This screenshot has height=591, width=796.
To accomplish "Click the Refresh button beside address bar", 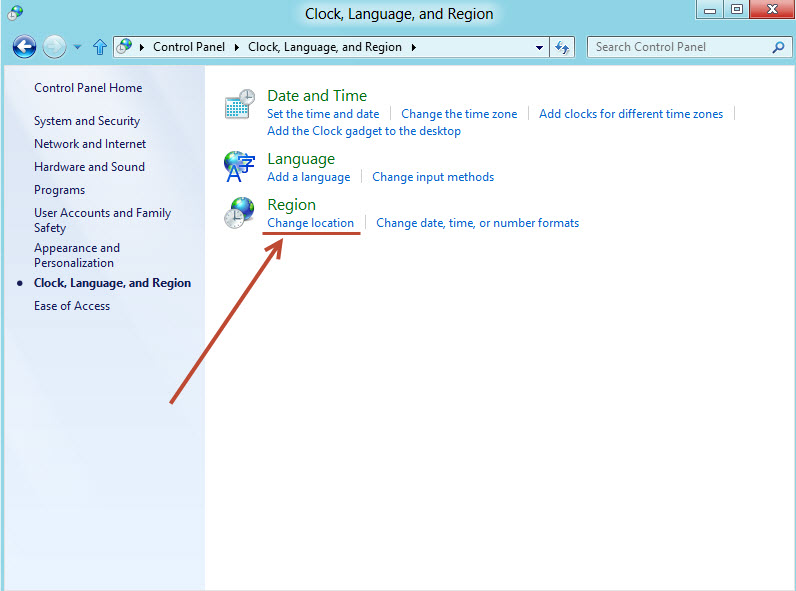I will click(562, 47).
